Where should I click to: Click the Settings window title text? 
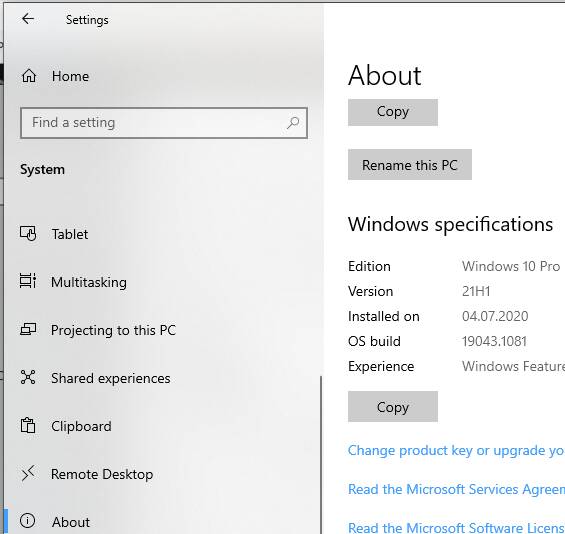(x=87, y=20)
